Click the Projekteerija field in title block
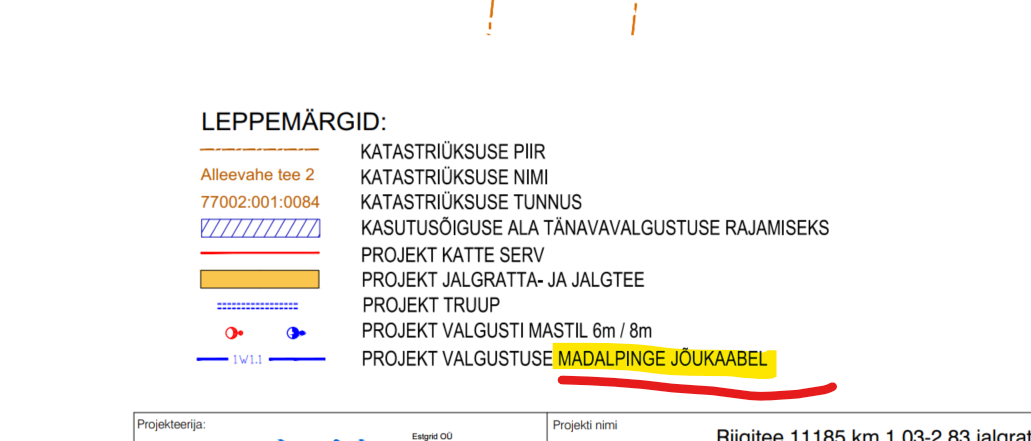This screenshot has height=441, width=1031. tap(171, 424)
